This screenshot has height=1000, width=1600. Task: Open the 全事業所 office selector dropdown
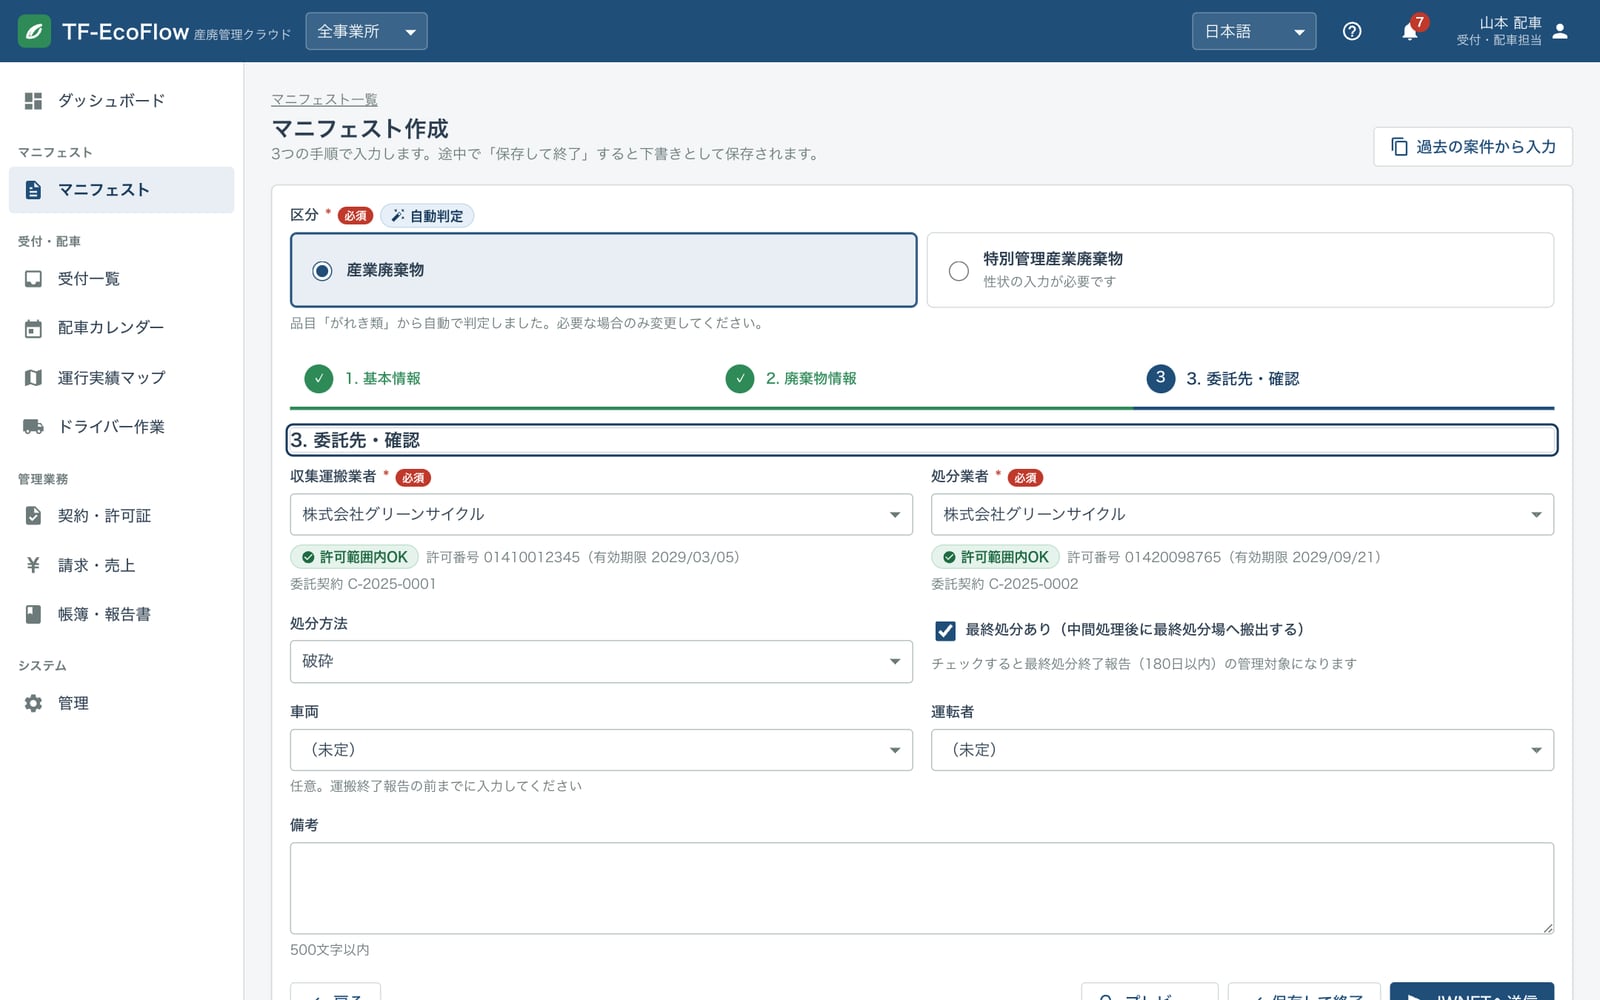[366, 31]
